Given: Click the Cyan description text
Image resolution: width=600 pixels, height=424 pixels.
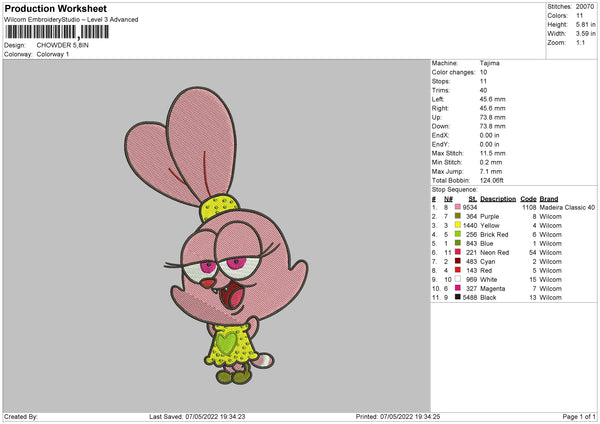Looking at the screenshot, I should tap(488, 262).
